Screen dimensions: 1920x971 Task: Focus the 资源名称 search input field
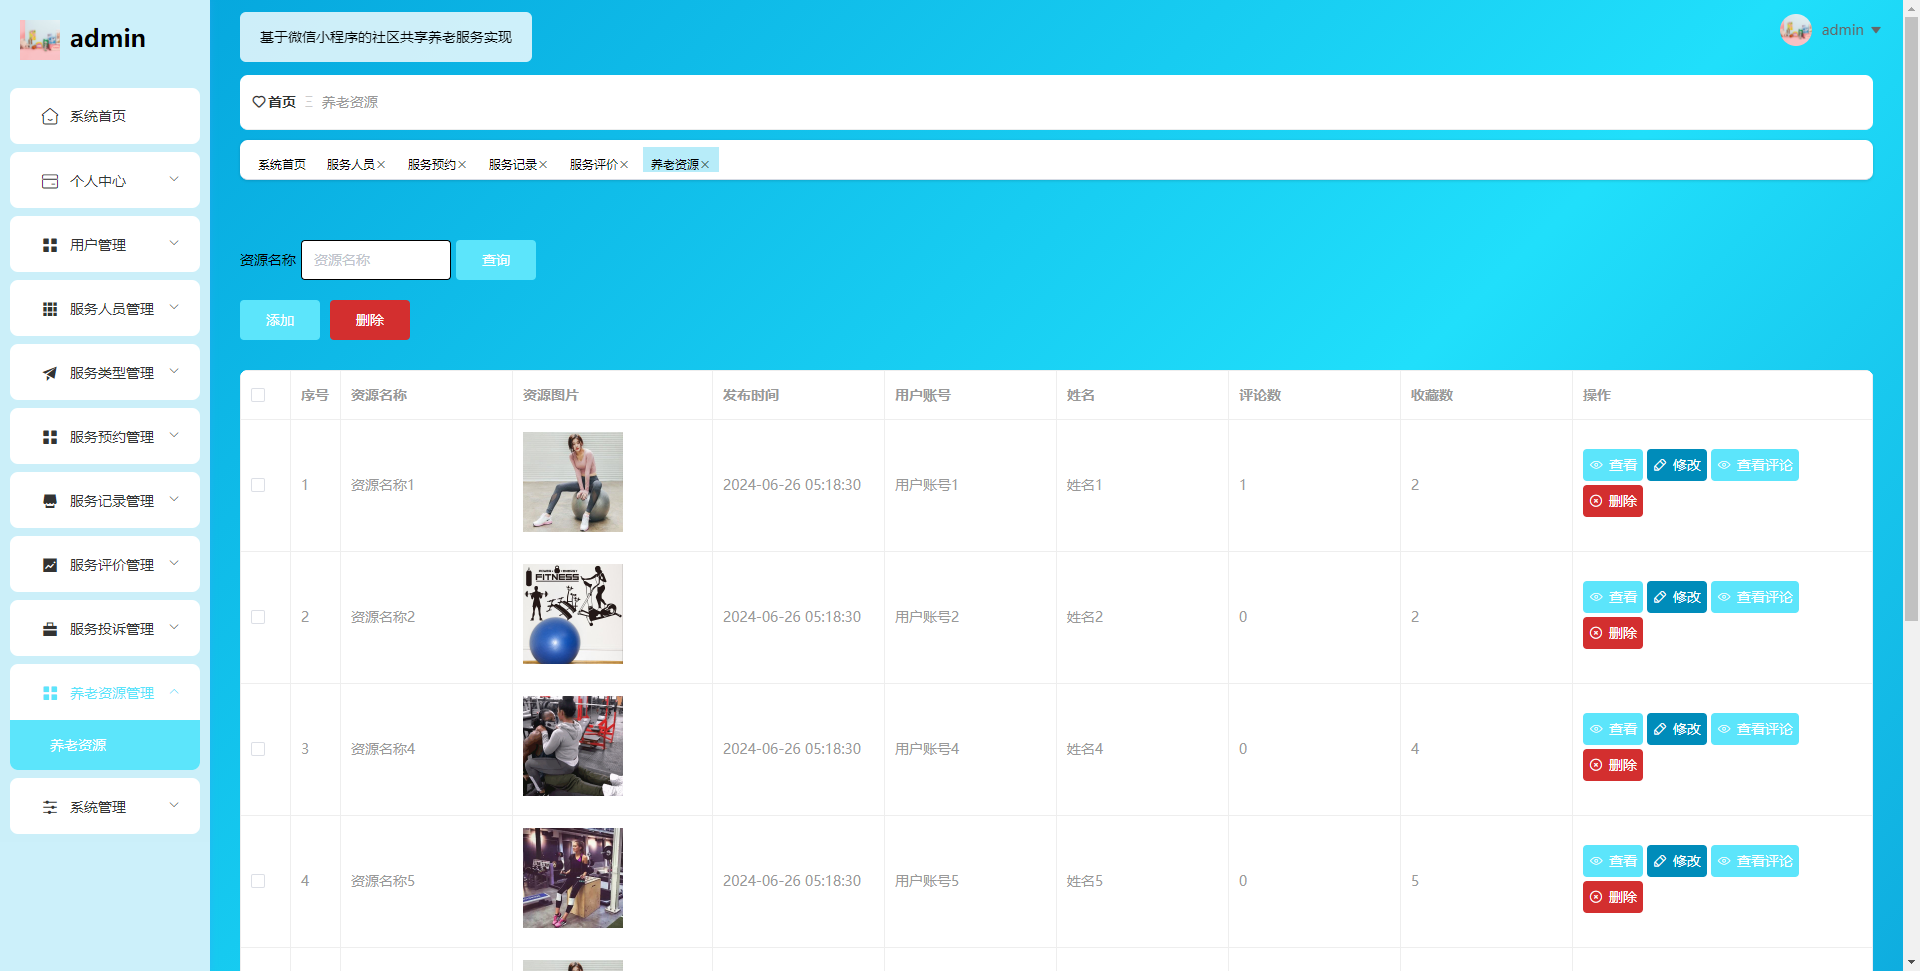click(376, 260)
